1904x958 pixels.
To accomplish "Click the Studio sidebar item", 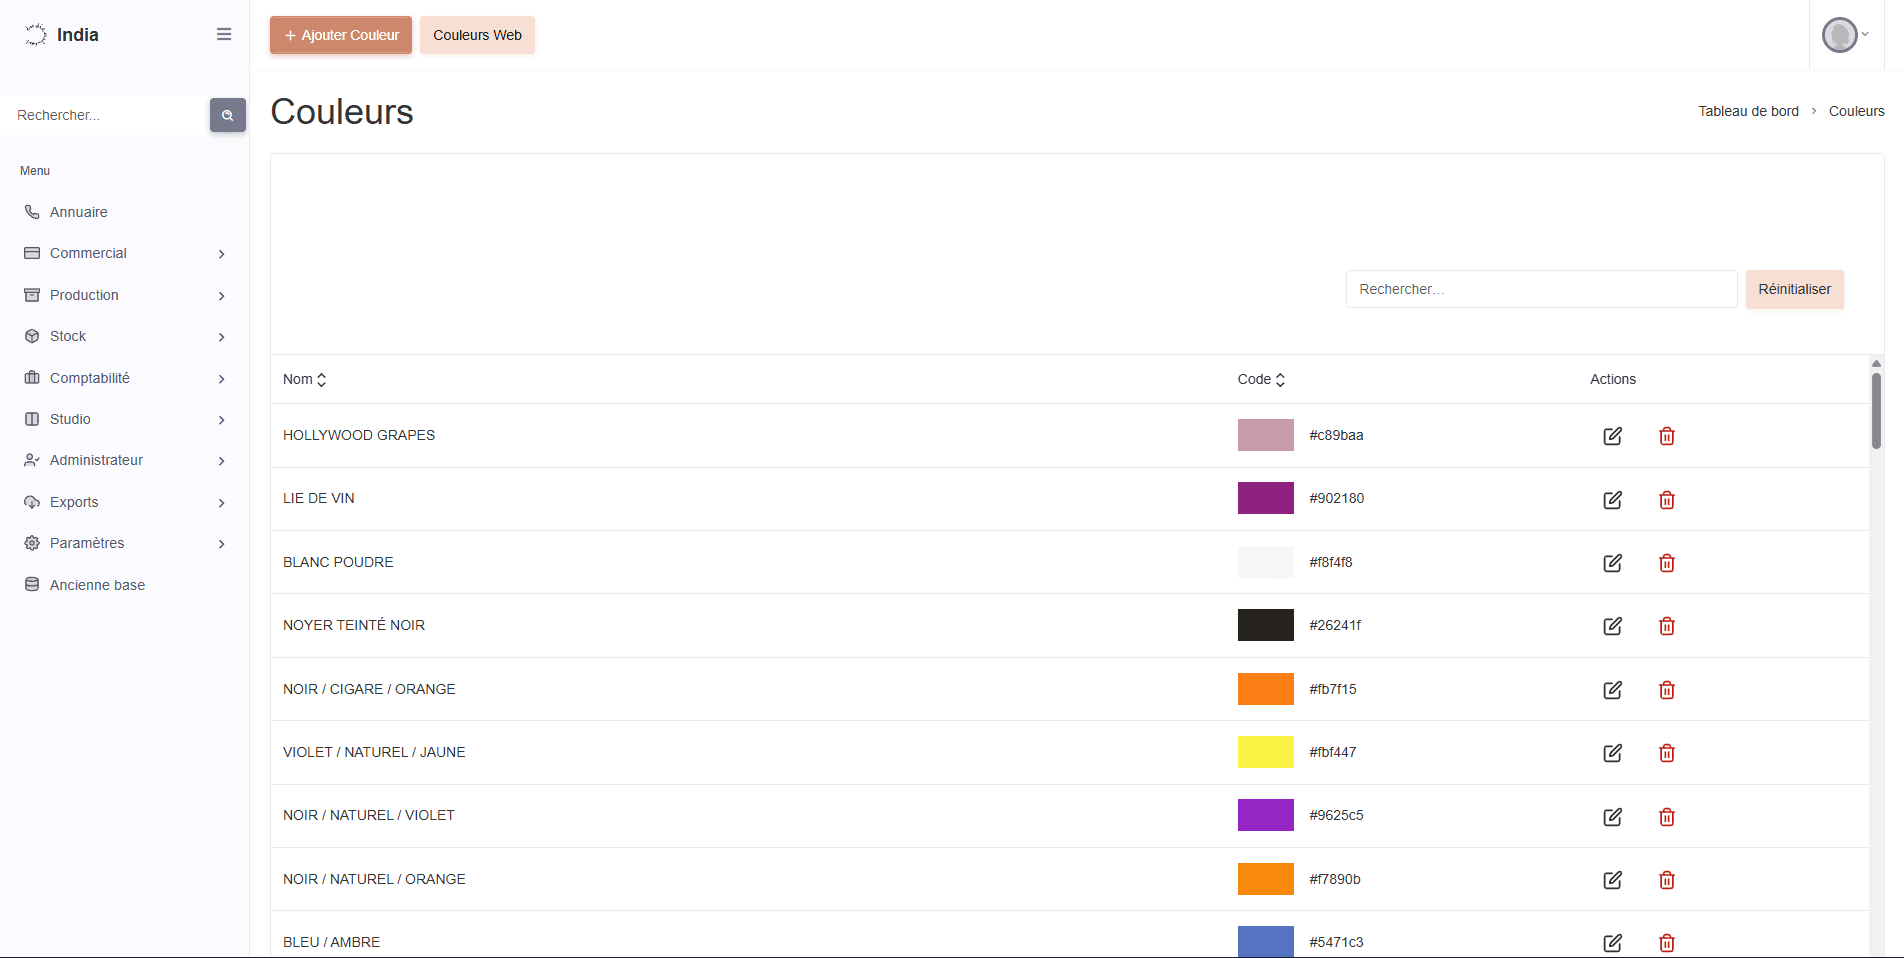I will tap(70, 419).
